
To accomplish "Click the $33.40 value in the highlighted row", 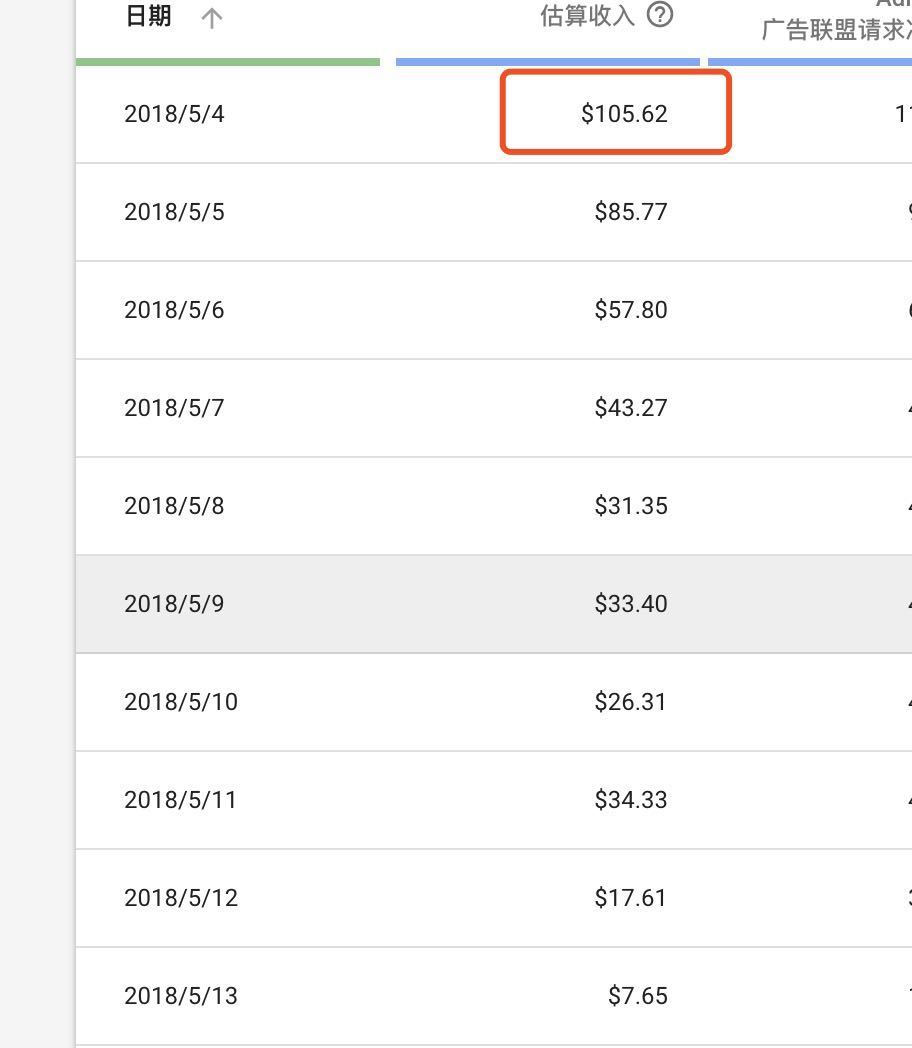I will click(x=630, y=604).
